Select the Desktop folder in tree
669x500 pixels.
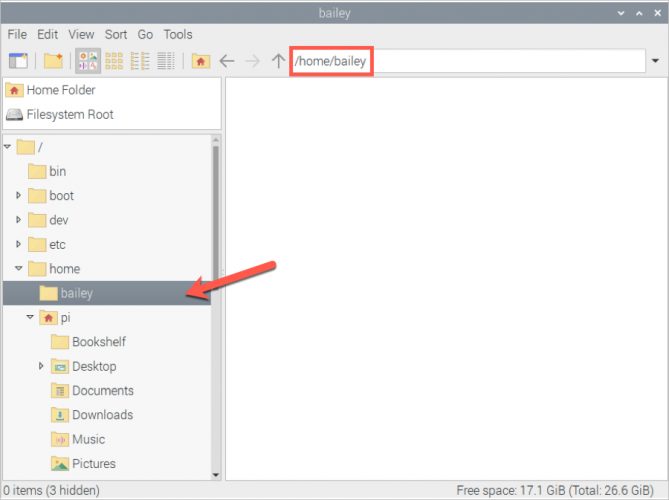[x=84, y=366]
